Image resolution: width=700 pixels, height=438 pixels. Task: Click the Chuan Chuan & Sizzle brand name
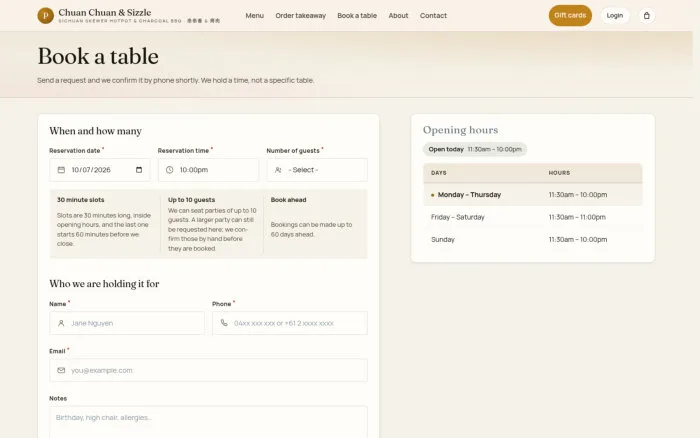(x=105, y=13)
